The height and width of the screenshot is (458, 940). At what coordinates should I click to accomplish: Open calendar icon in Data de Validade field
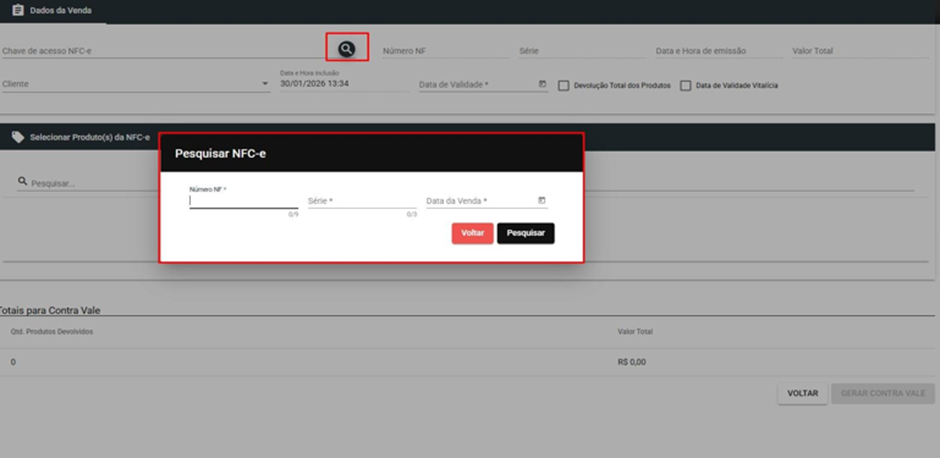543,85
